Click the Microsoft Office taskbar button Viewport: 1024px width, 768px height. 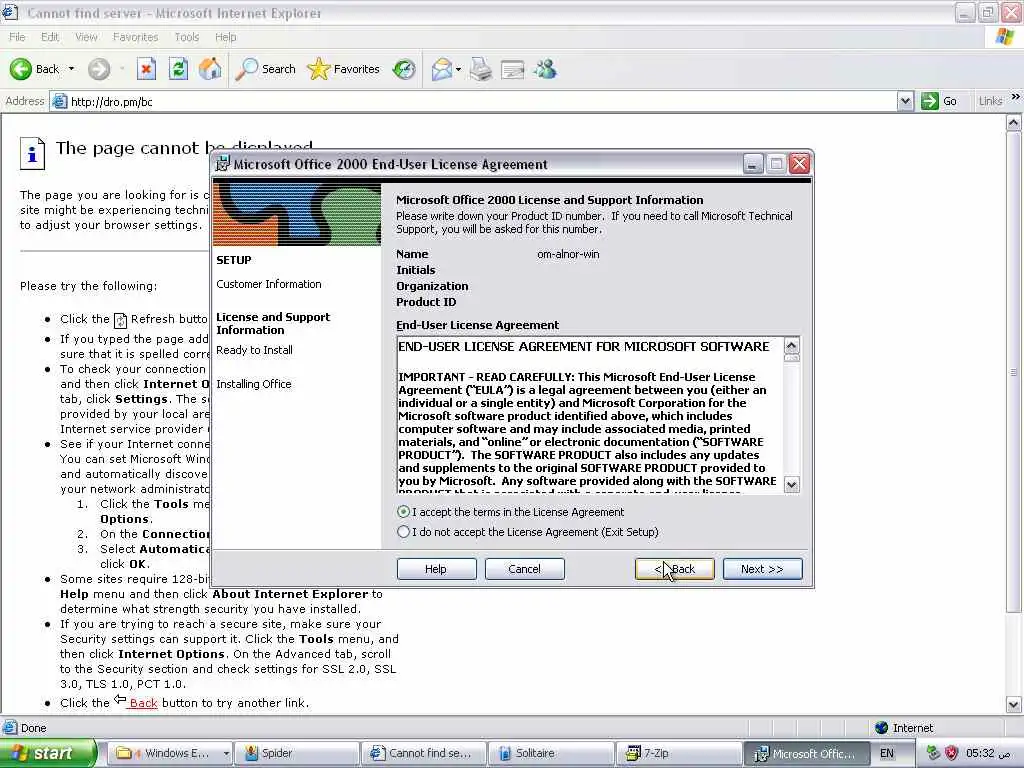coord(805,753)
